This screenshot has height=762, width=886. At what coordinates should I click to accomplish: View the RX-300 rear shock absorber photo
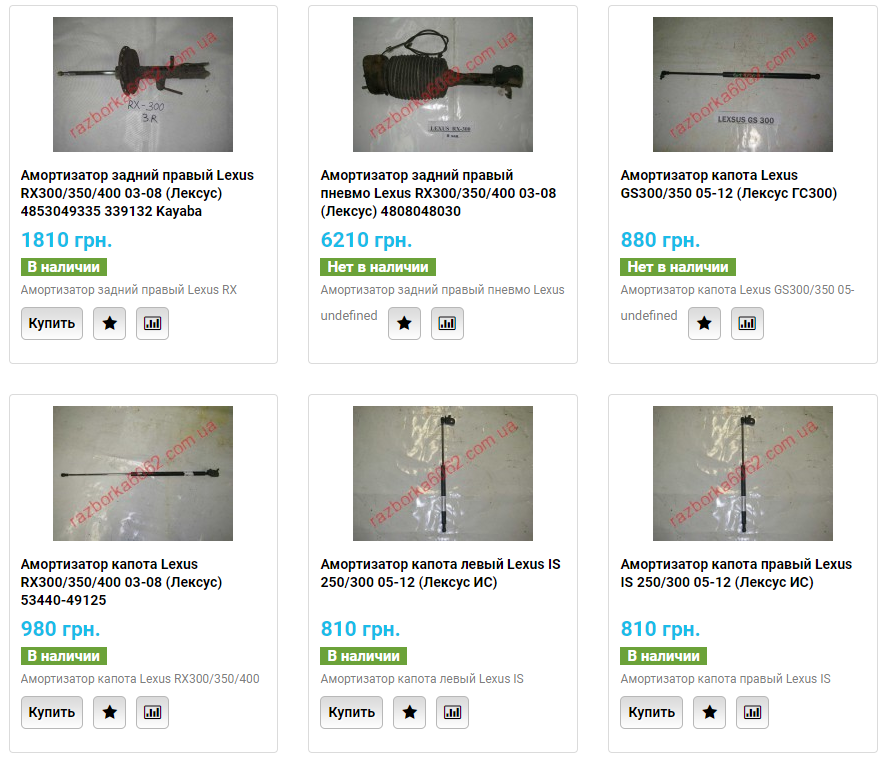143,84
